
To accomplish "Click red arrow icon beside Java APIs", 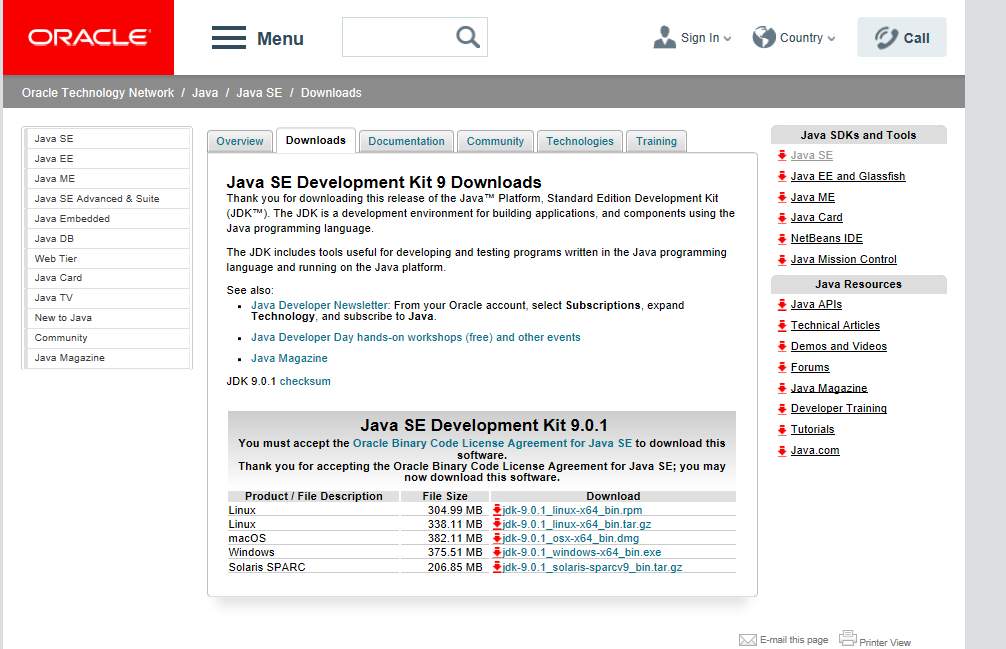I will (x=781, y=305).
